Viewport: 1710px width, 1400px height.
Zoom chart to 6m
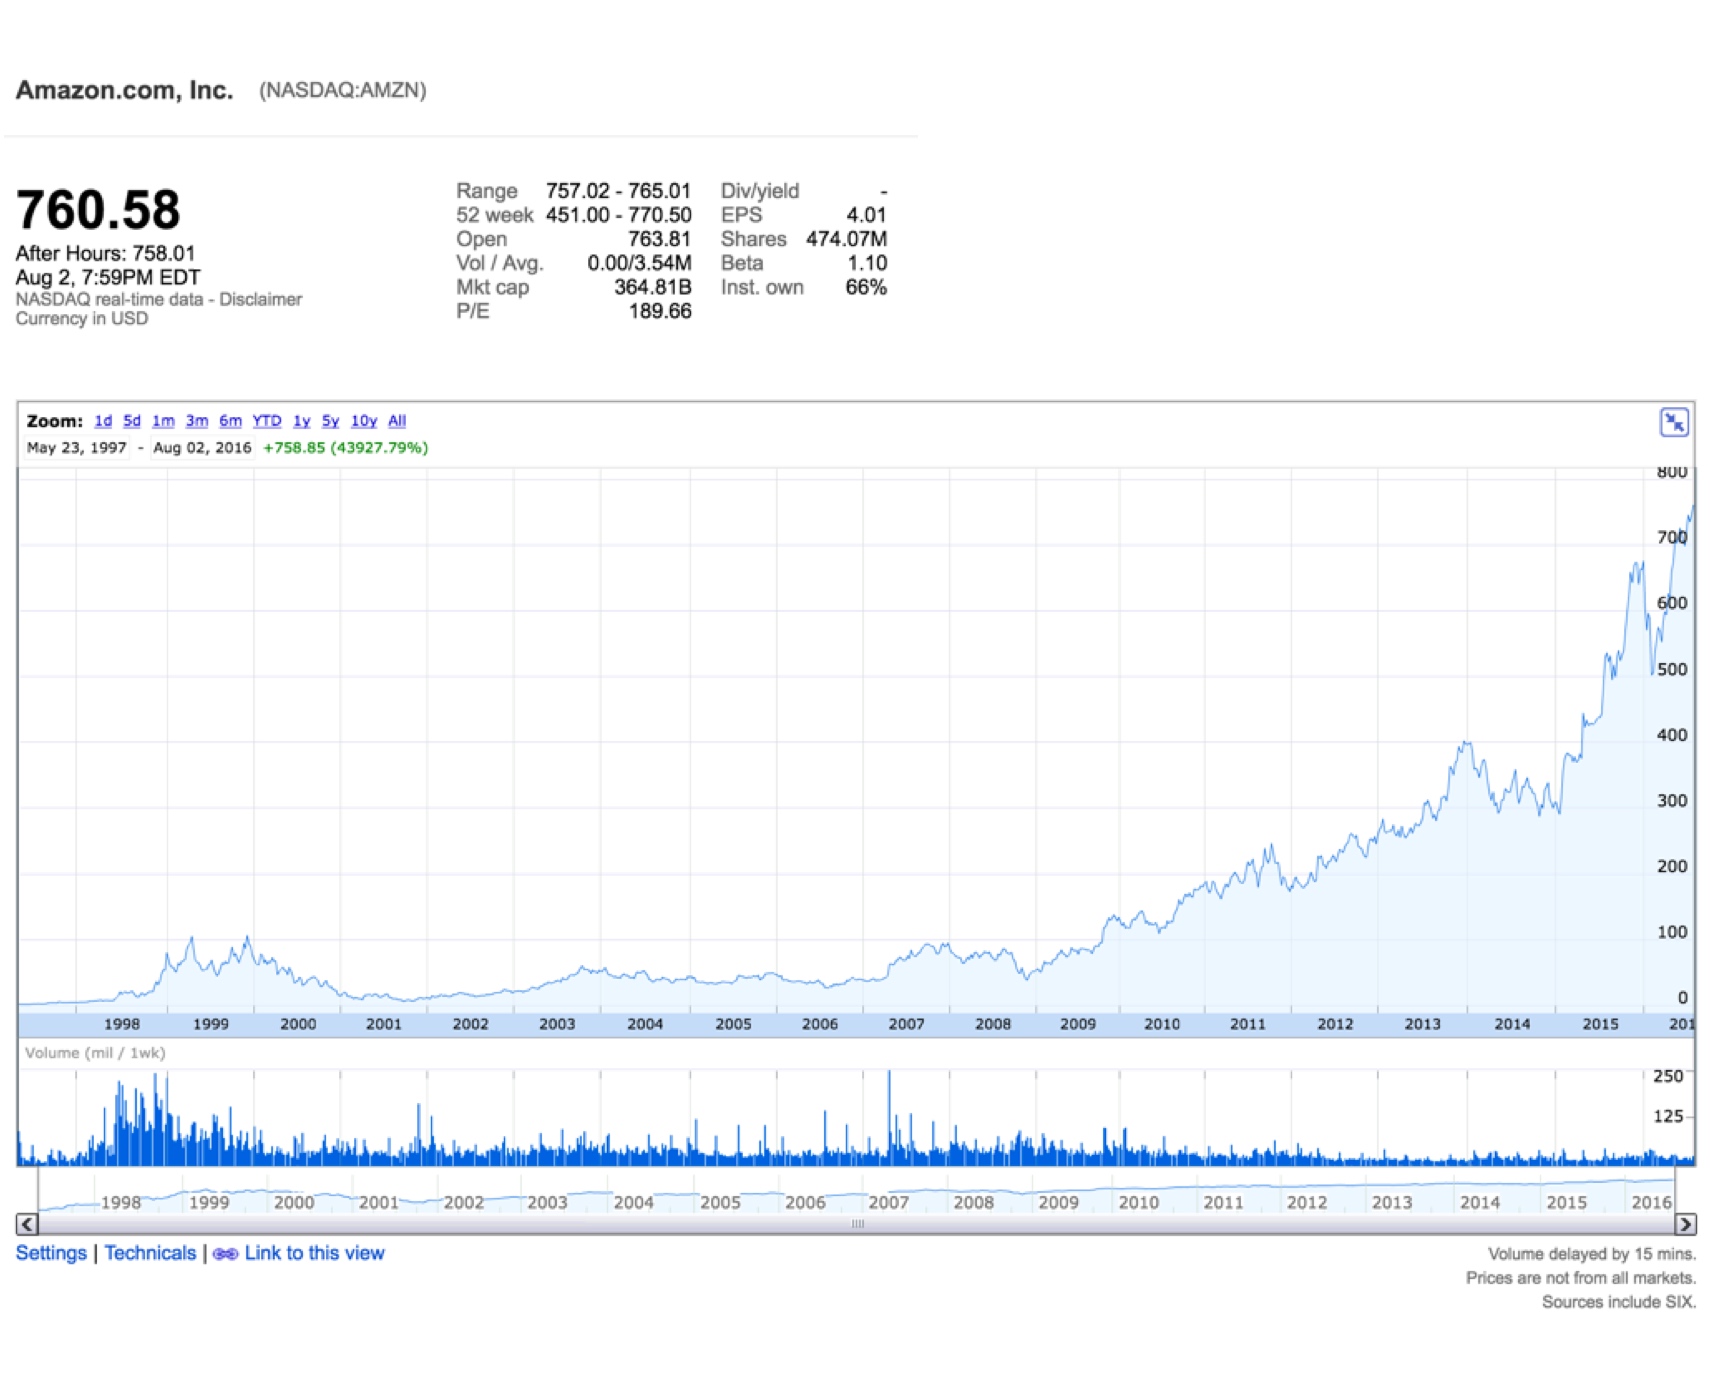tap(230, 421)
